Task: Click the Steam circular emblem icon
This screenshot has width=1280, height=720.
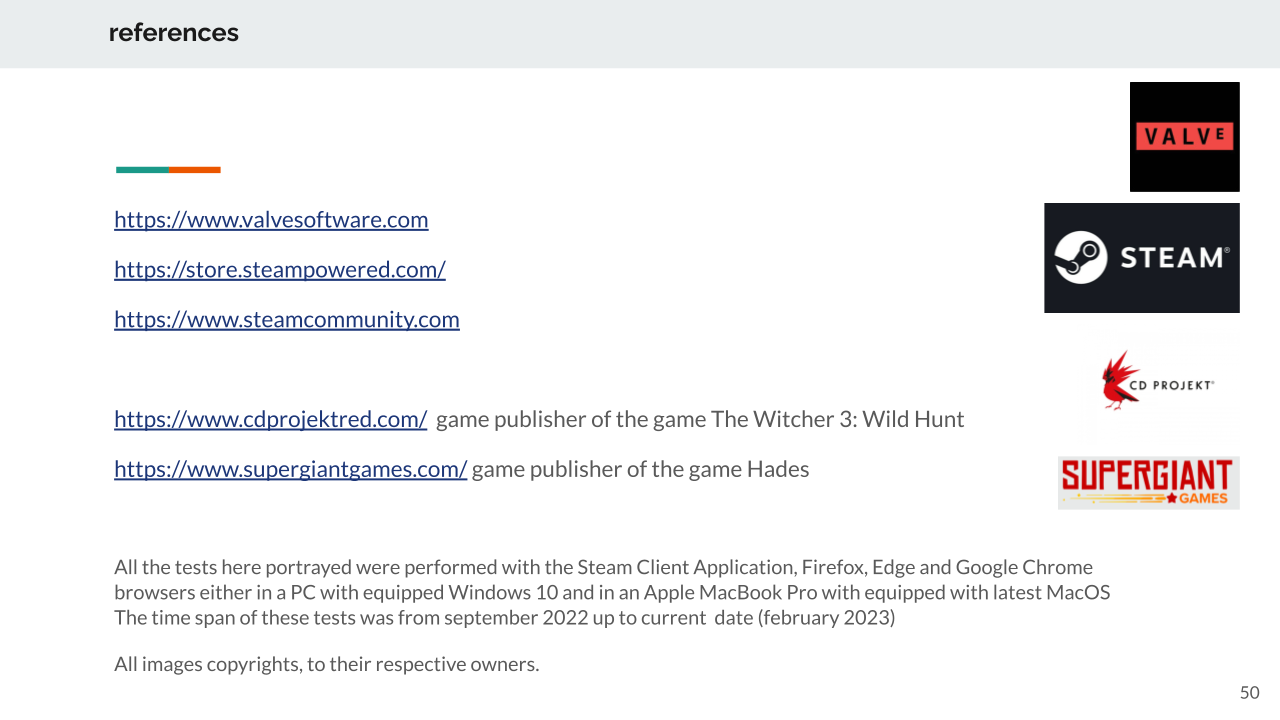Action: coord(1081,257)
